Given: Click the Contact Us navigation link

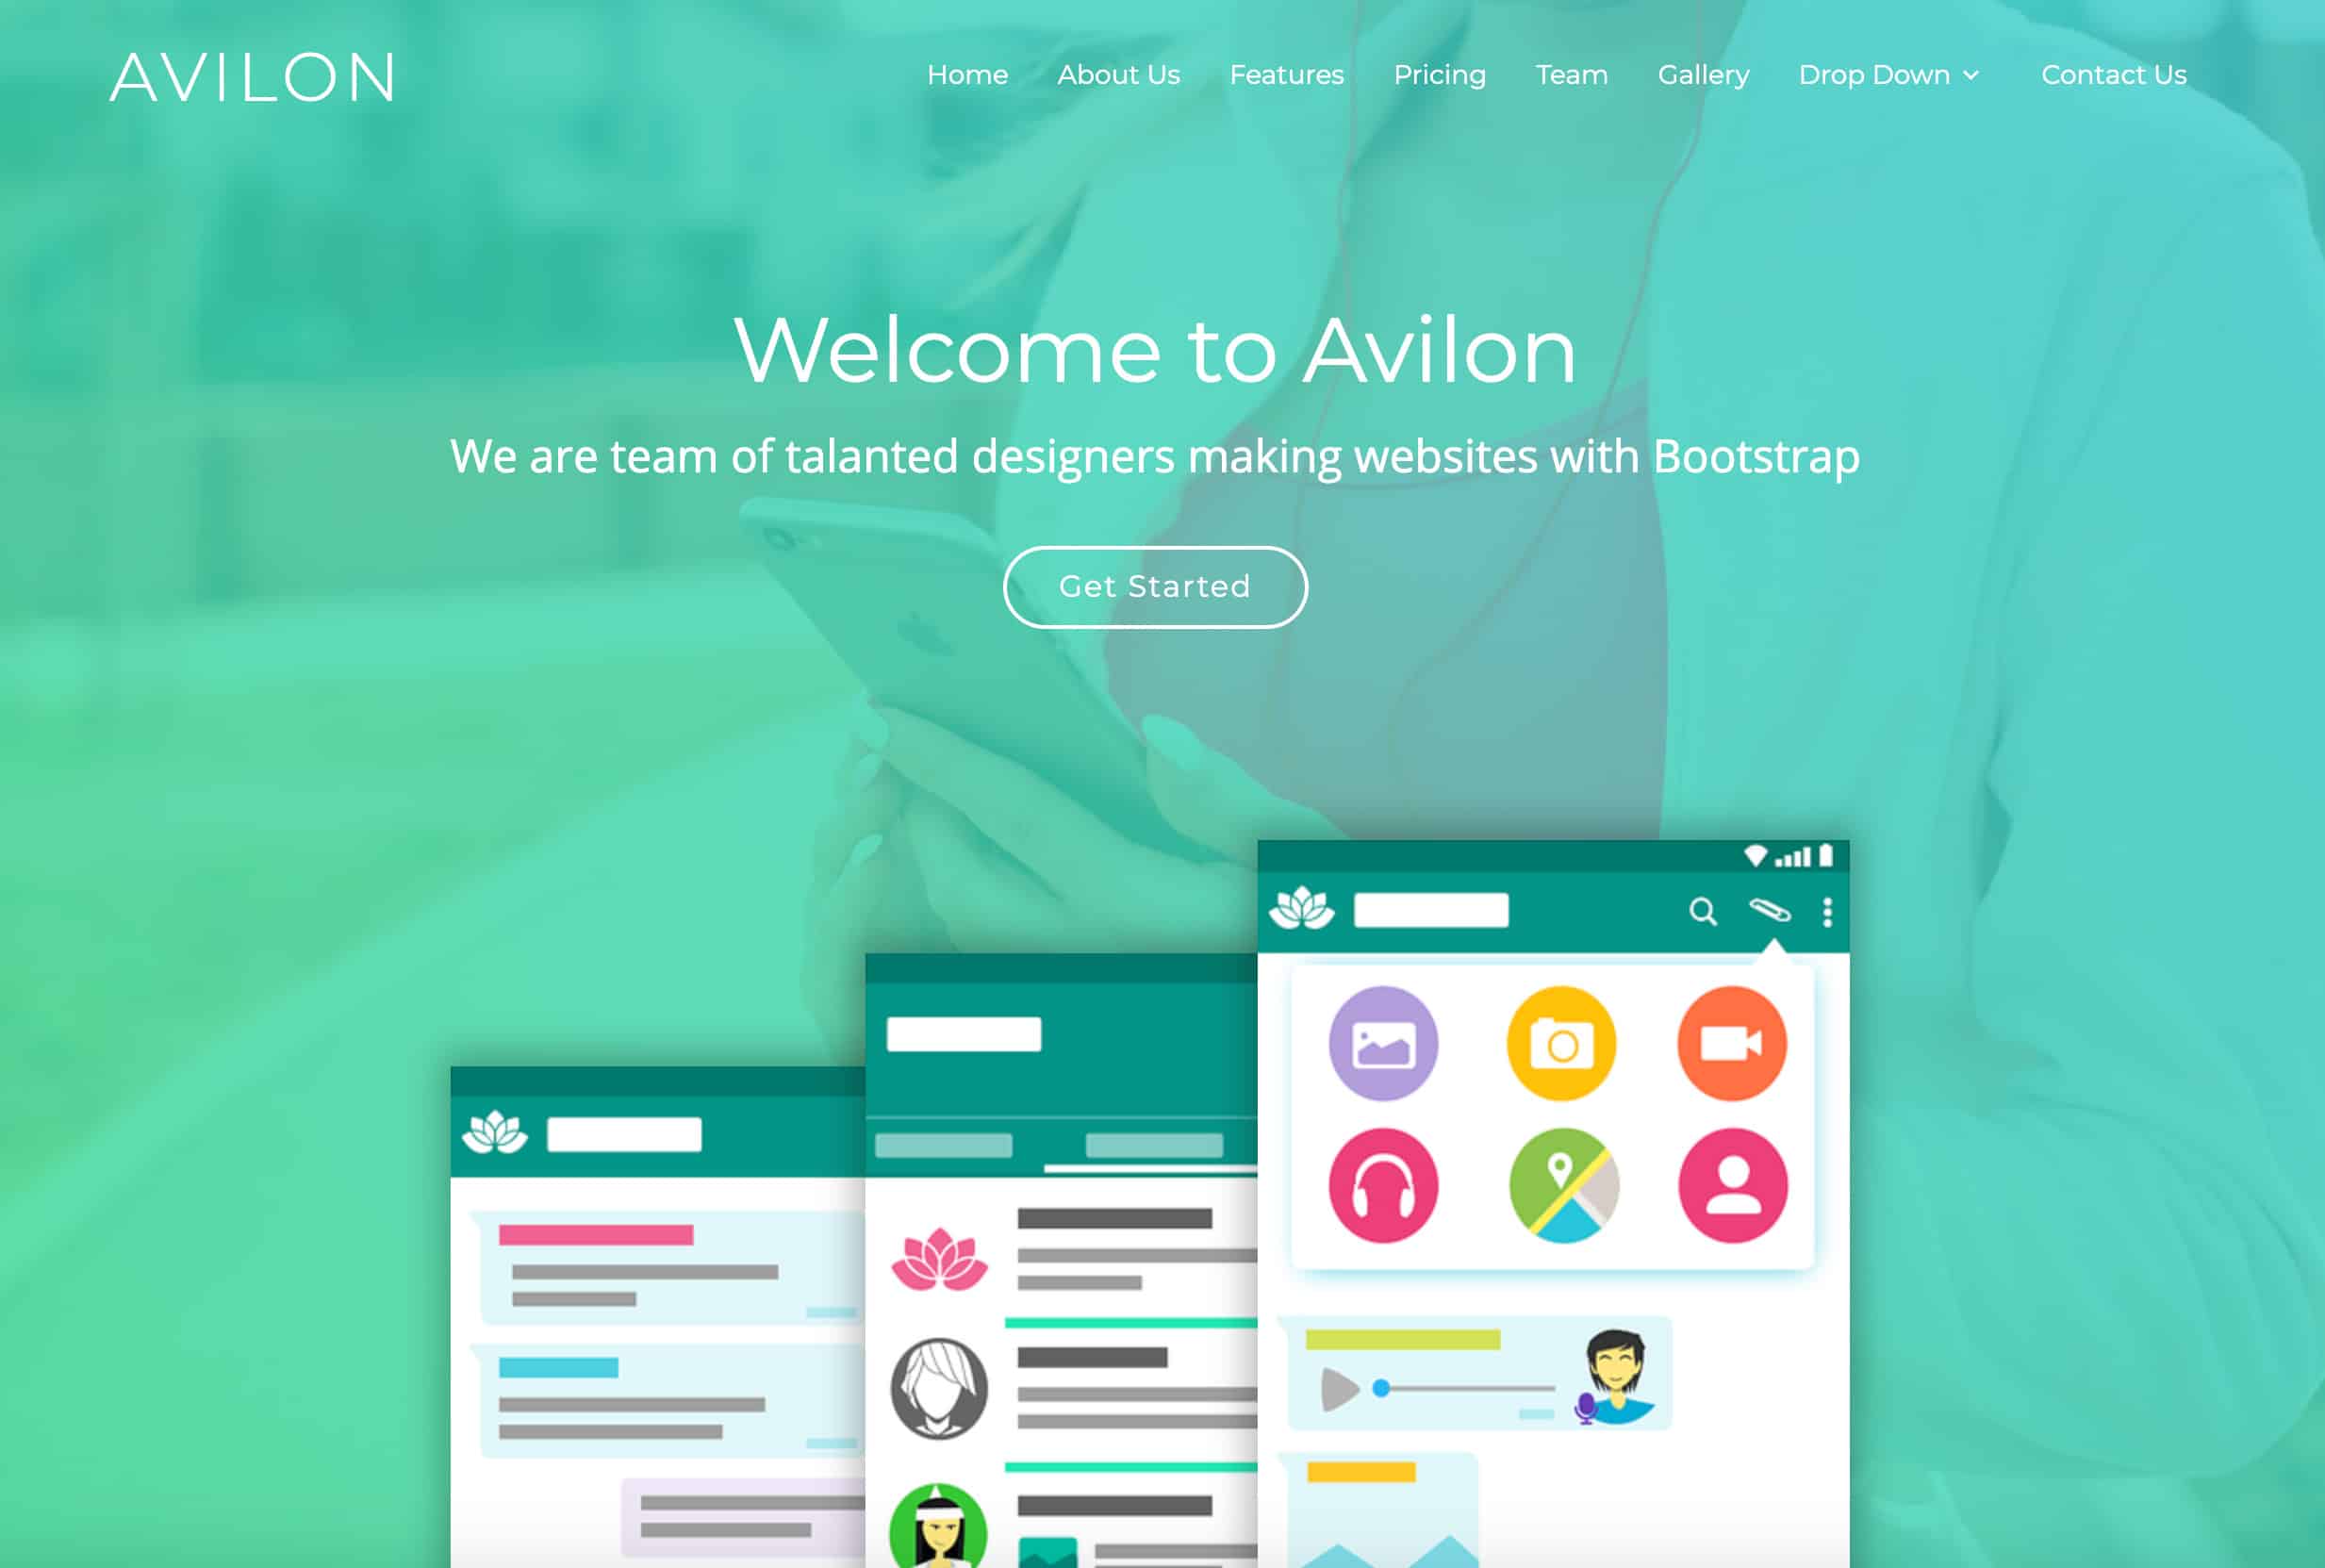Looking at the screenshot, I should tap(2113, 74).
